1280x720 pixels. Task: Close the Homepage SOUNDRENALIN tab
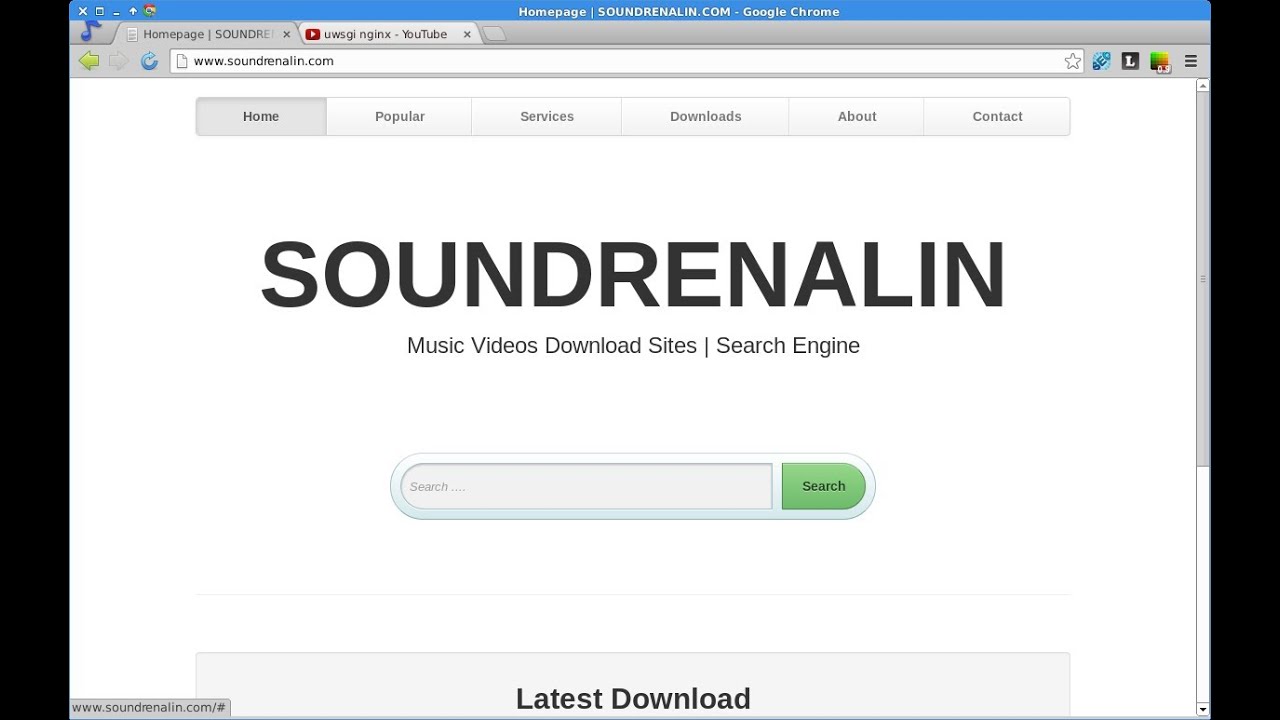pos(286,34)
